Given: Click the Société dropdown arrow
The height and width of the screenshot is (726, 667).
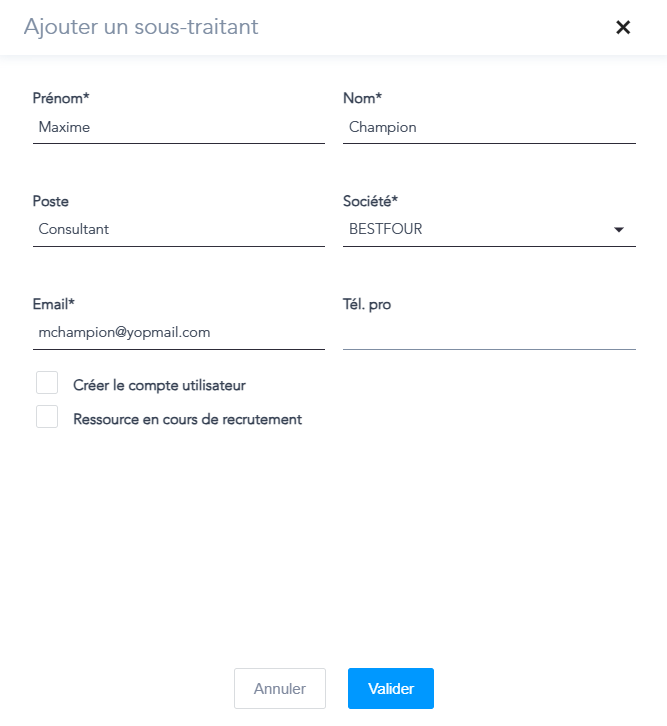Looking at the screenshot, I should 619,230.
